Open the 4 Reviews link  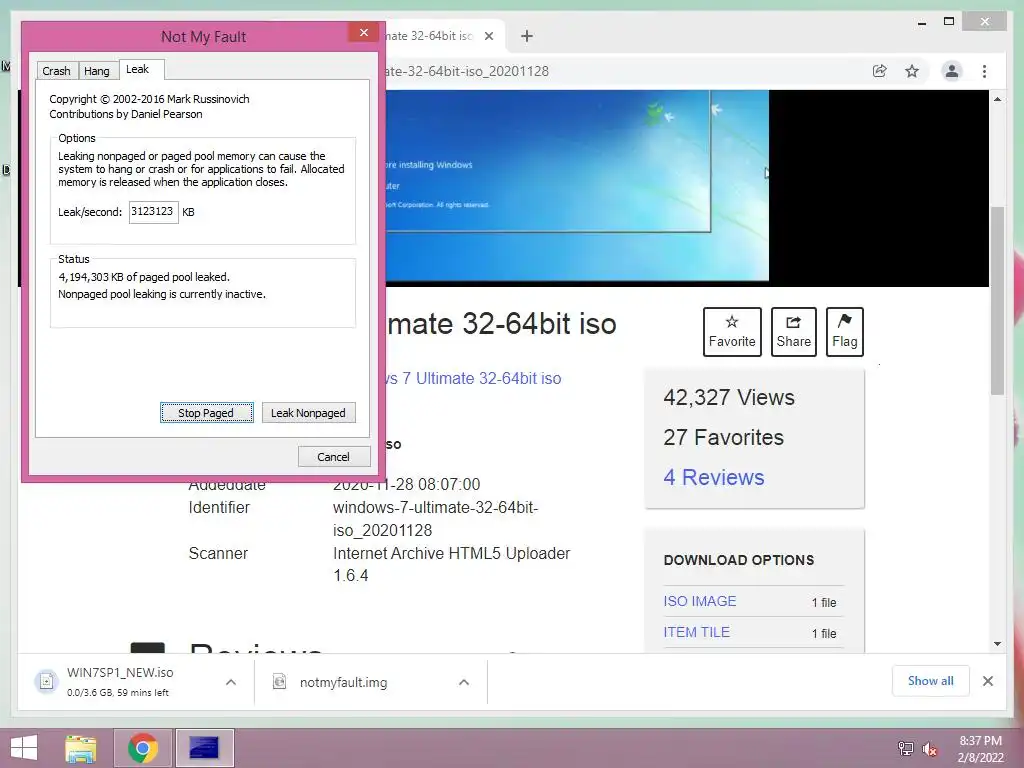(714, 477)
